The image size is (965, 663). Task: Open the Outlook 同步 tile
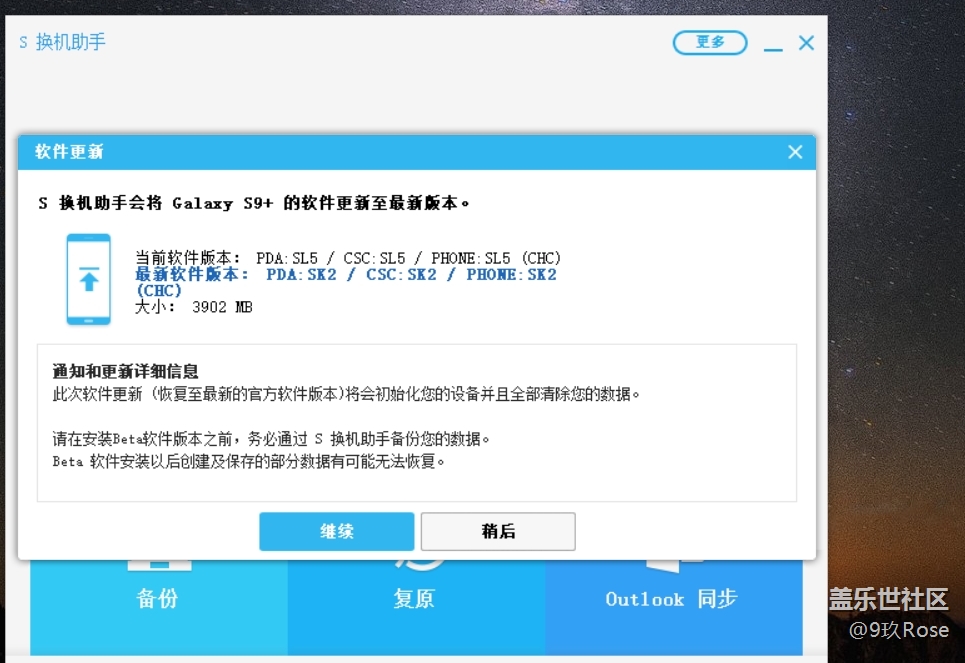click(x=671, y=598)
